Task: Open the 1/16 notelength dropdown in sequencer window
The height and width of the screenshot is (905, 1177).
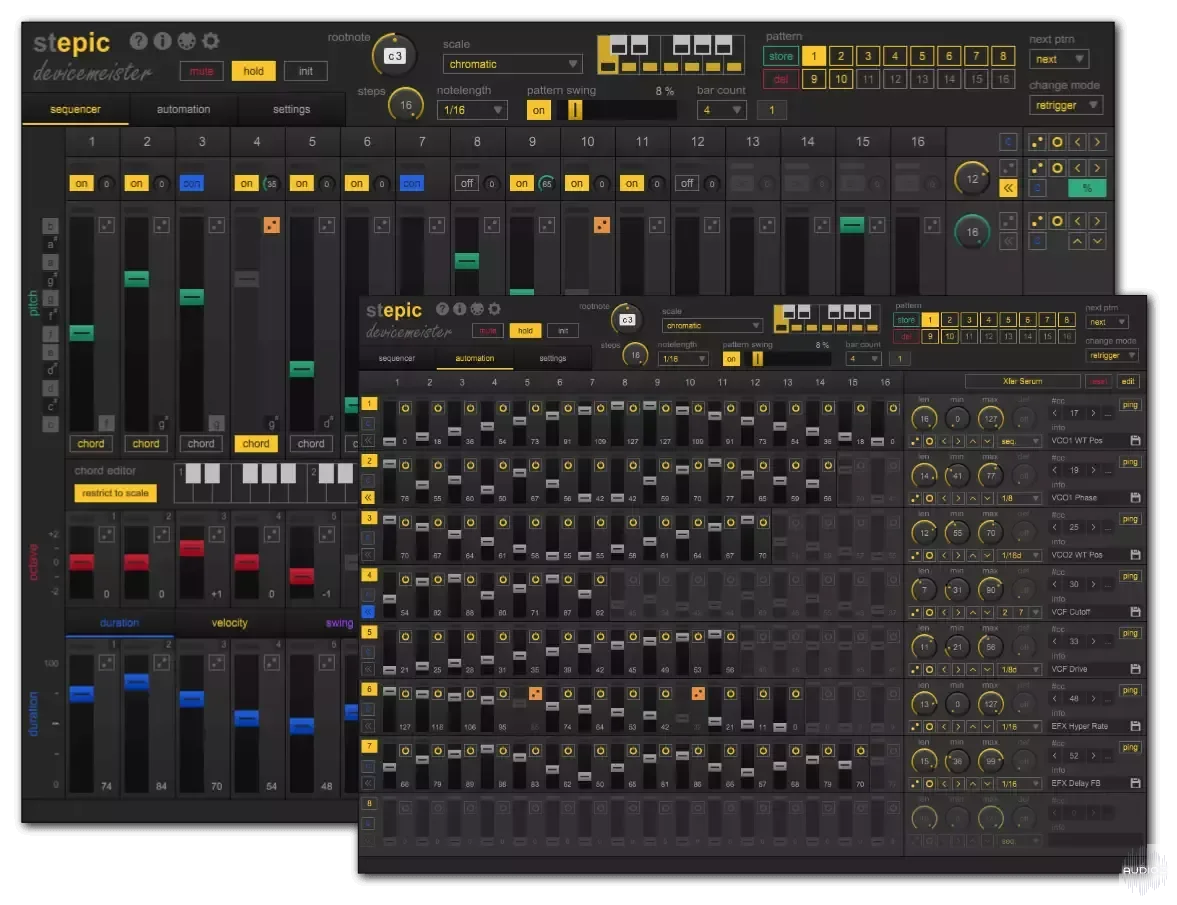Action: coord(471,110)
